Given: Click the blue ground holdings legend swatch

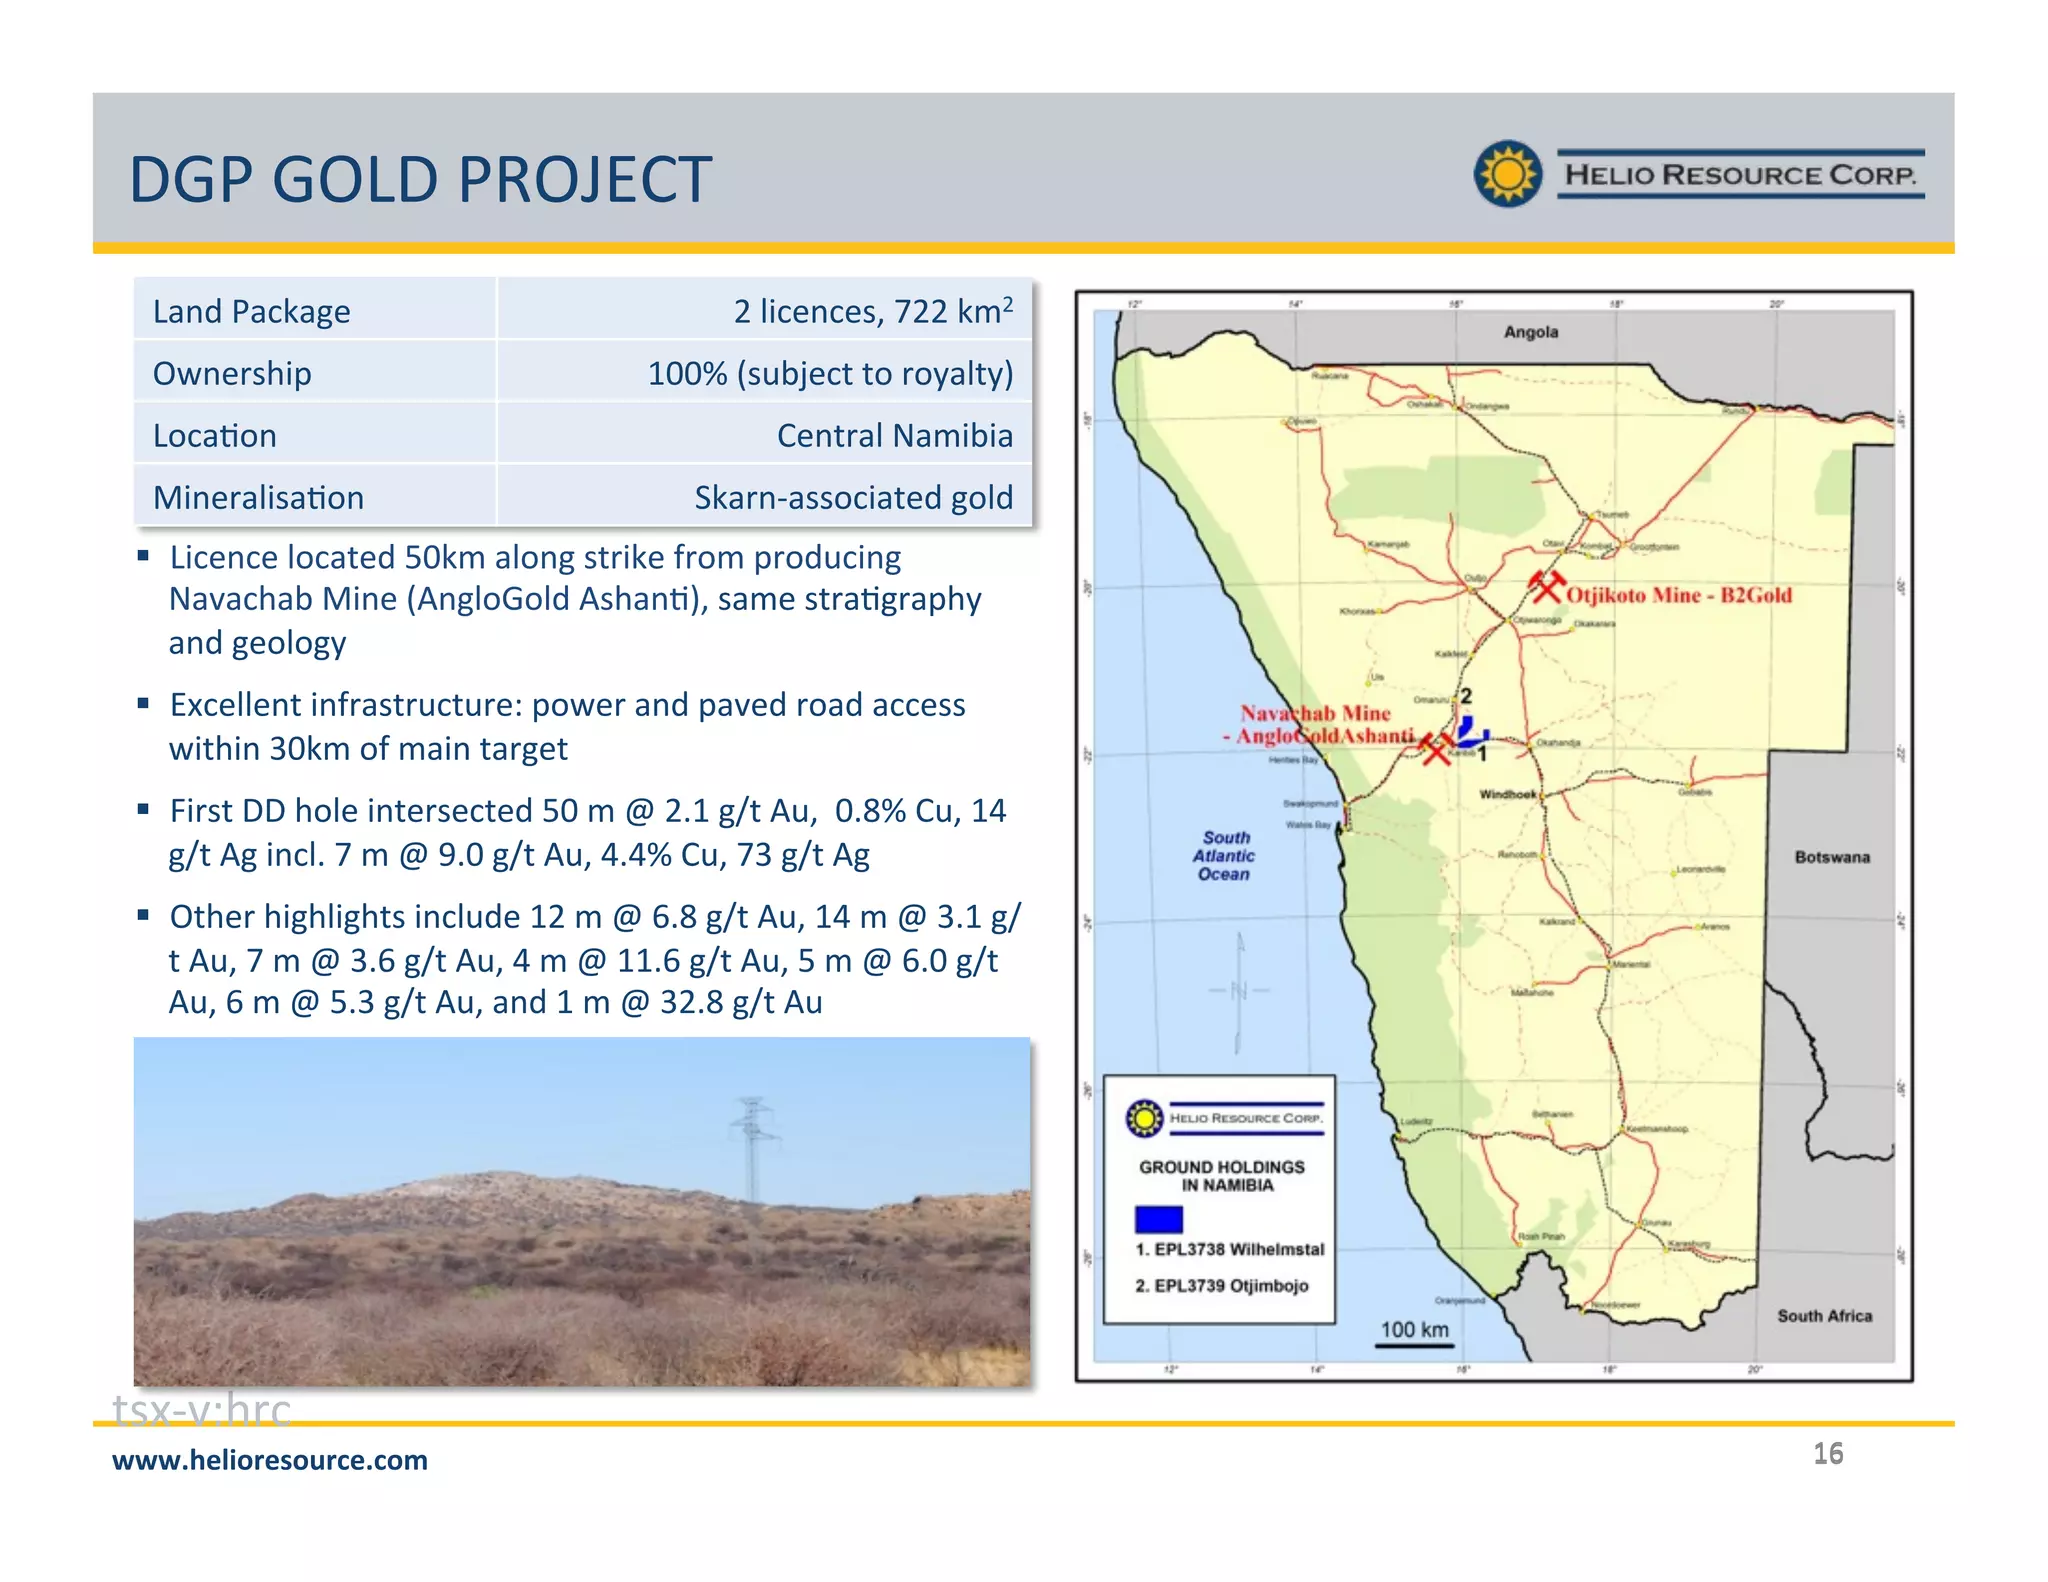Looking at the screenshot, I should (1158, 1218).
